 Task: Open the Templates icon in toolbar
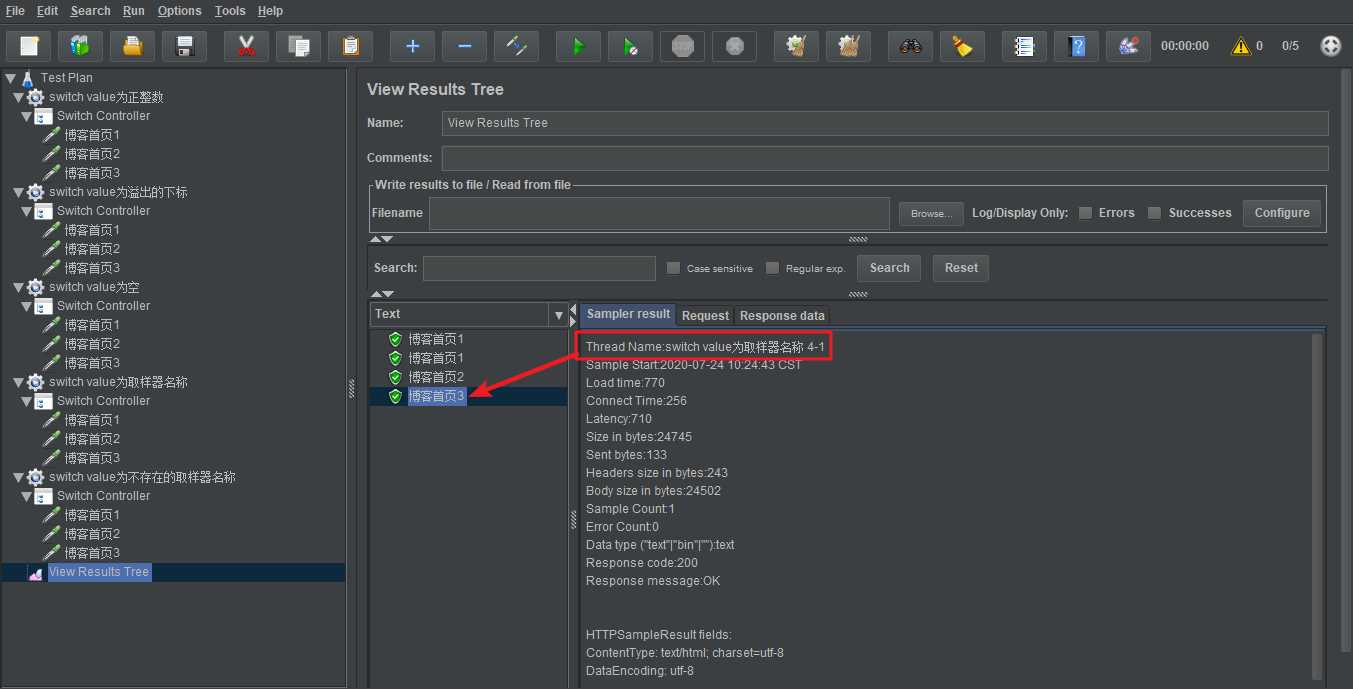click(x=80, y=46)
